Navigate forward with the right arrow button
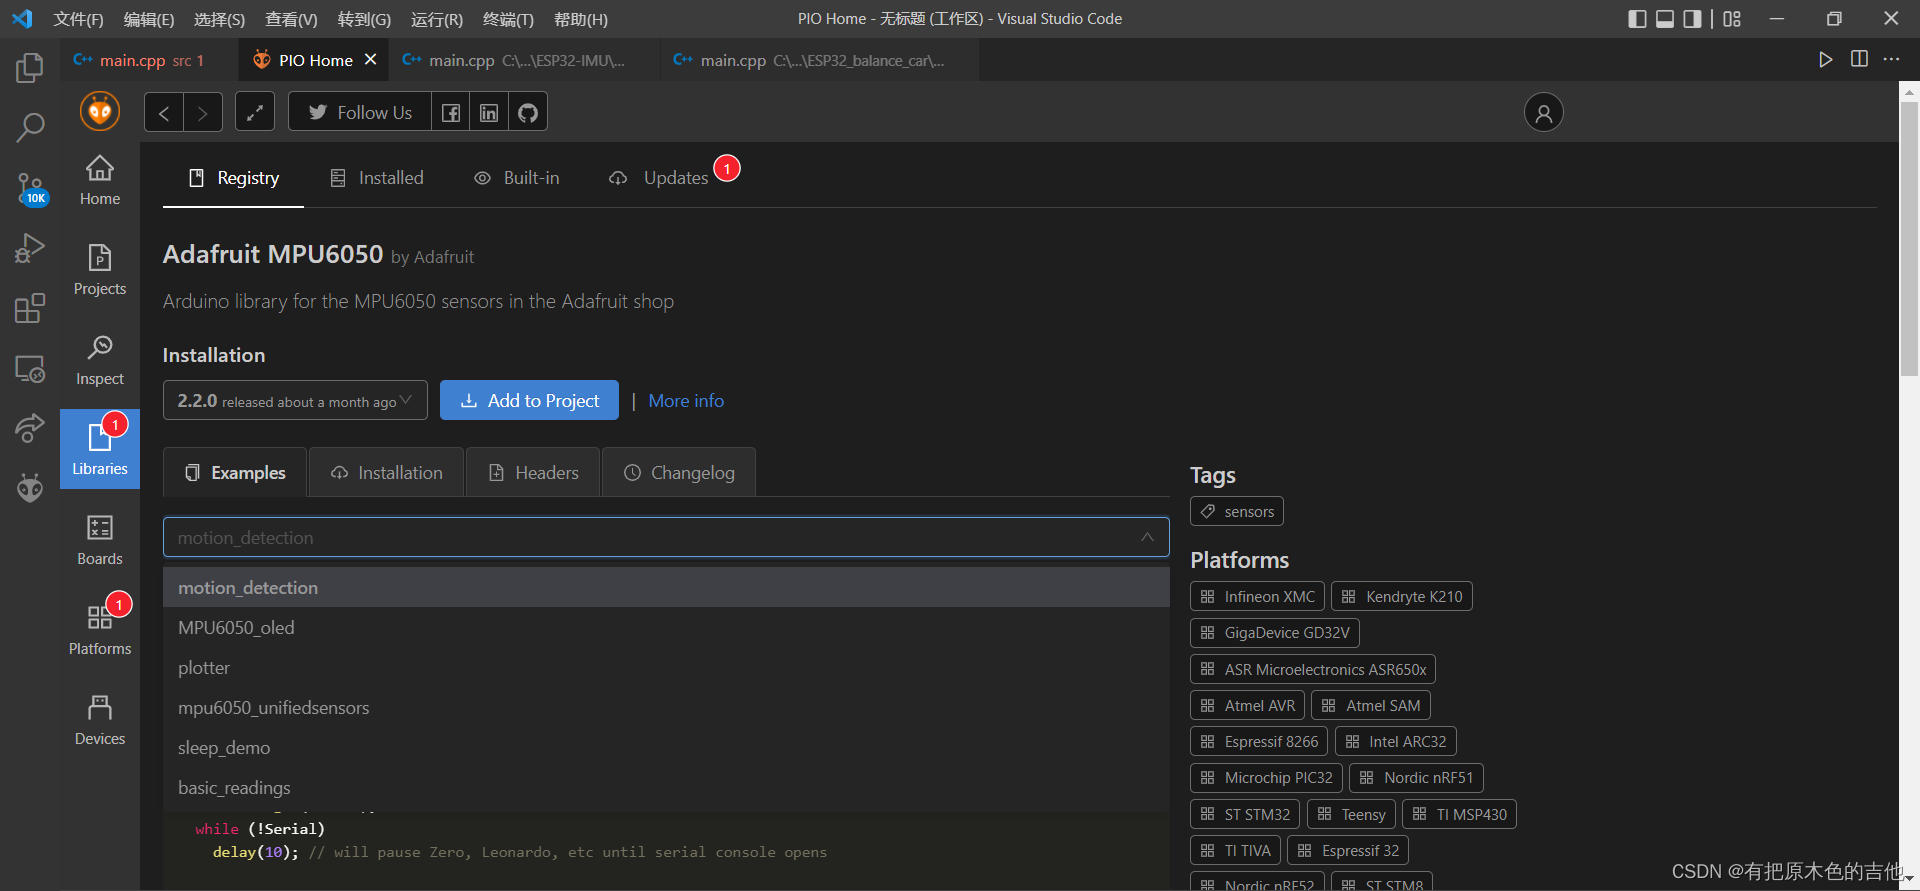The height and width of the screenshot is (891, 1920). coord(203,112)
